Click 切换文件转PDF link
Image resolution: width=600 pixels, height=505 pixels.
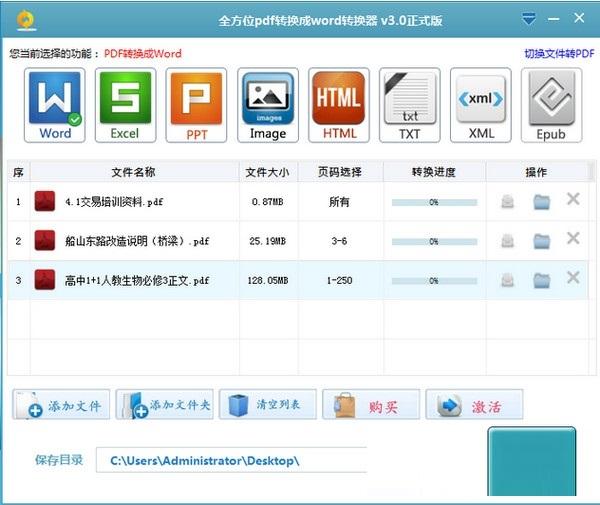(x=557, y=53)
